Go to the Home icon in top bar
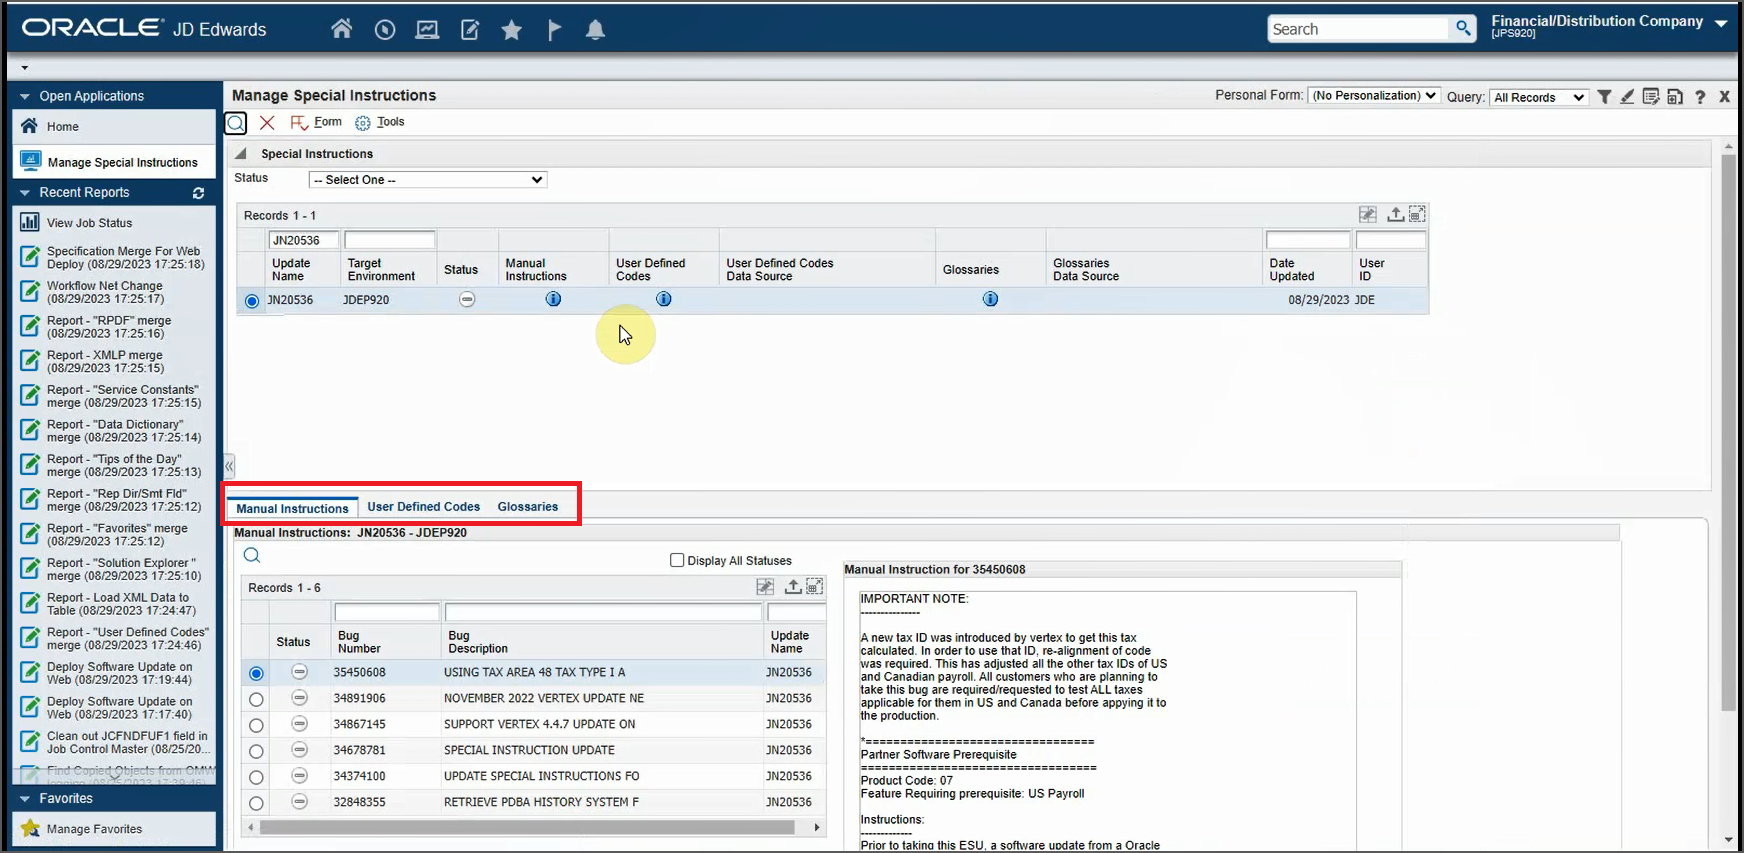Viewport: 1744px width, 853px height. (x=342, y=29)
